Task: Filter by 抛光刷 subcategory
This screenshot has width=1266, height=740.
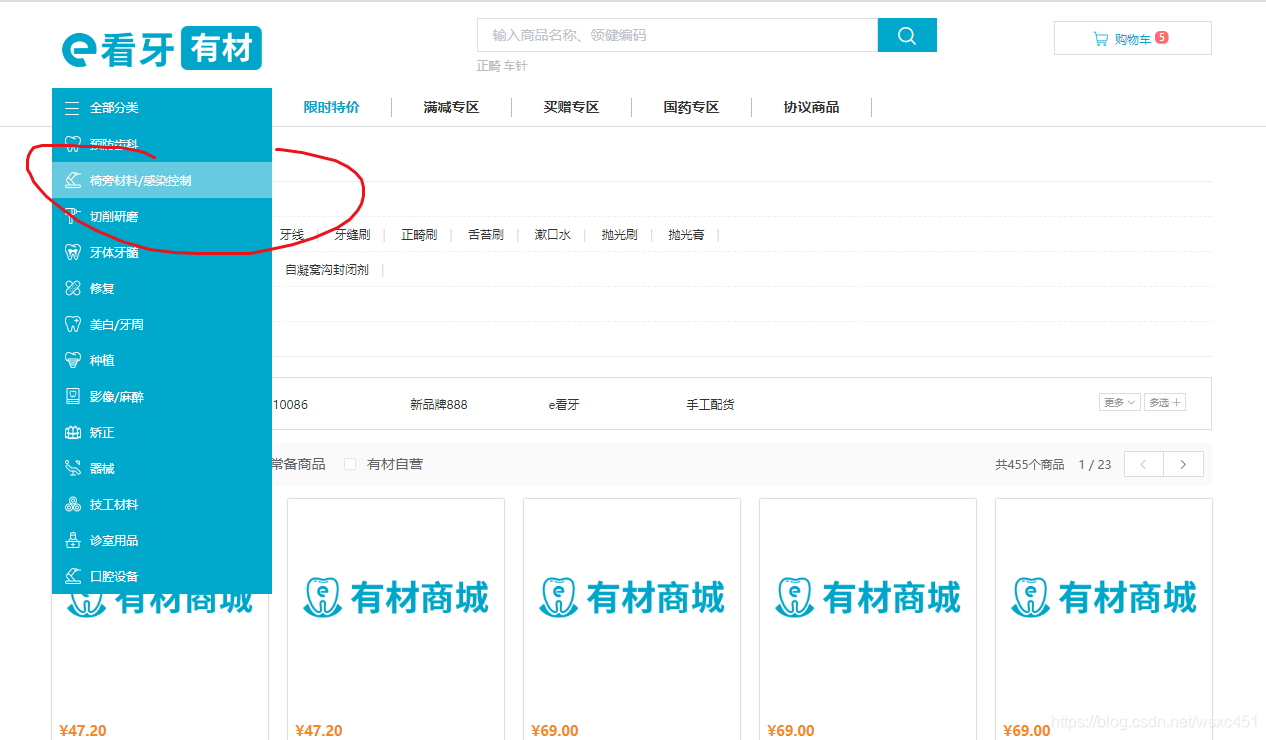Action: click(619, 234)
